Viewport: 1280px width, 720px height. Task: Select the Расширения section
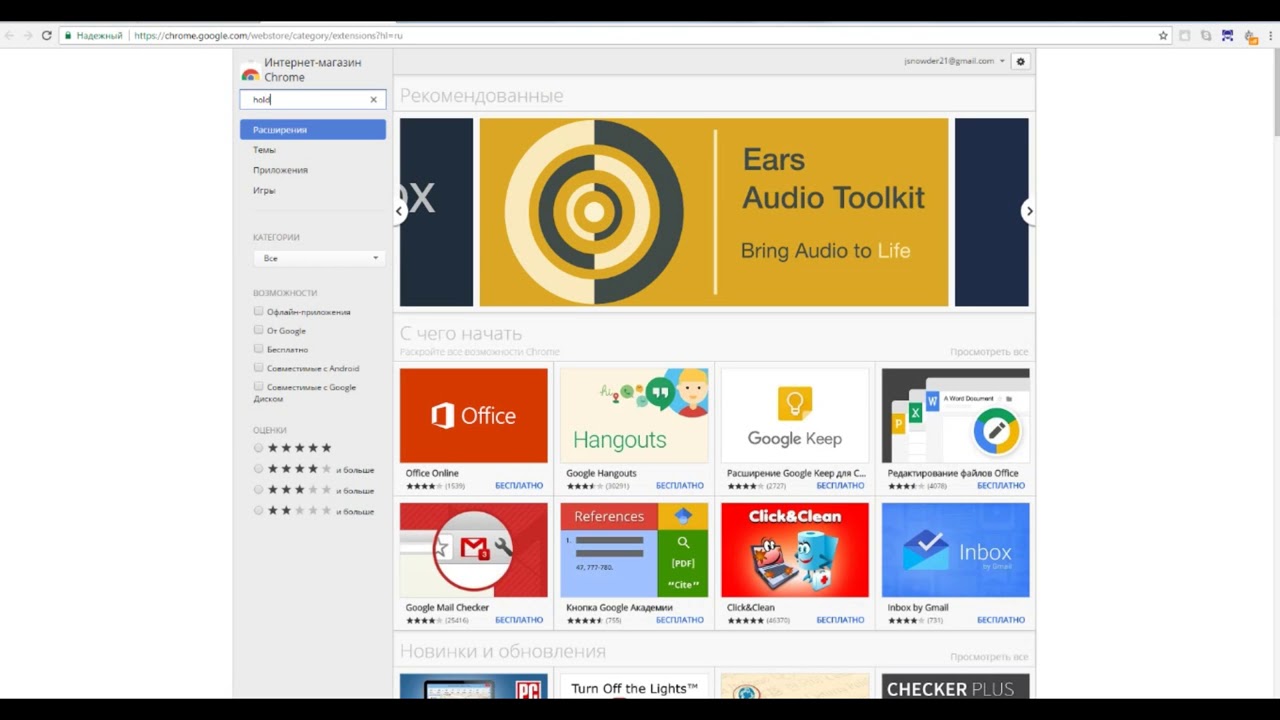pos(313,130)
